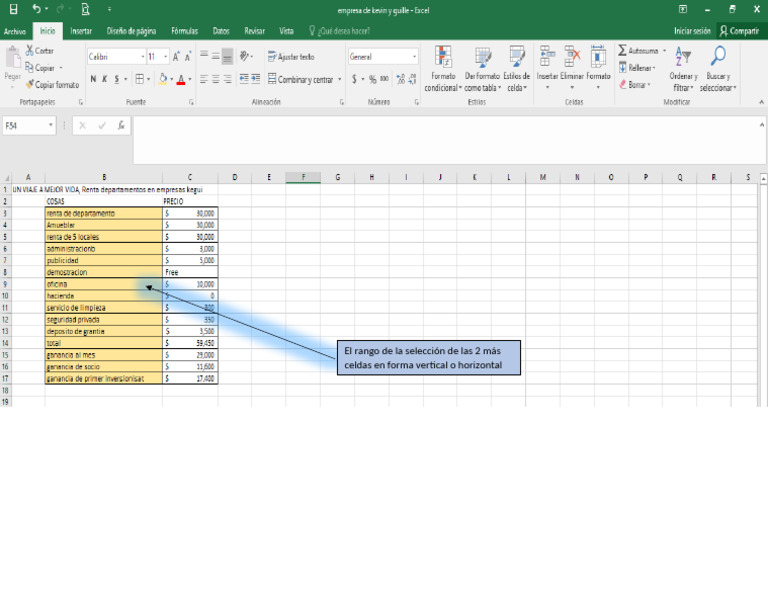Expand the Name Box dropdown arrow
Image resolution: width=768 pixels, height=594 pixels.
[x=51, y=126]
